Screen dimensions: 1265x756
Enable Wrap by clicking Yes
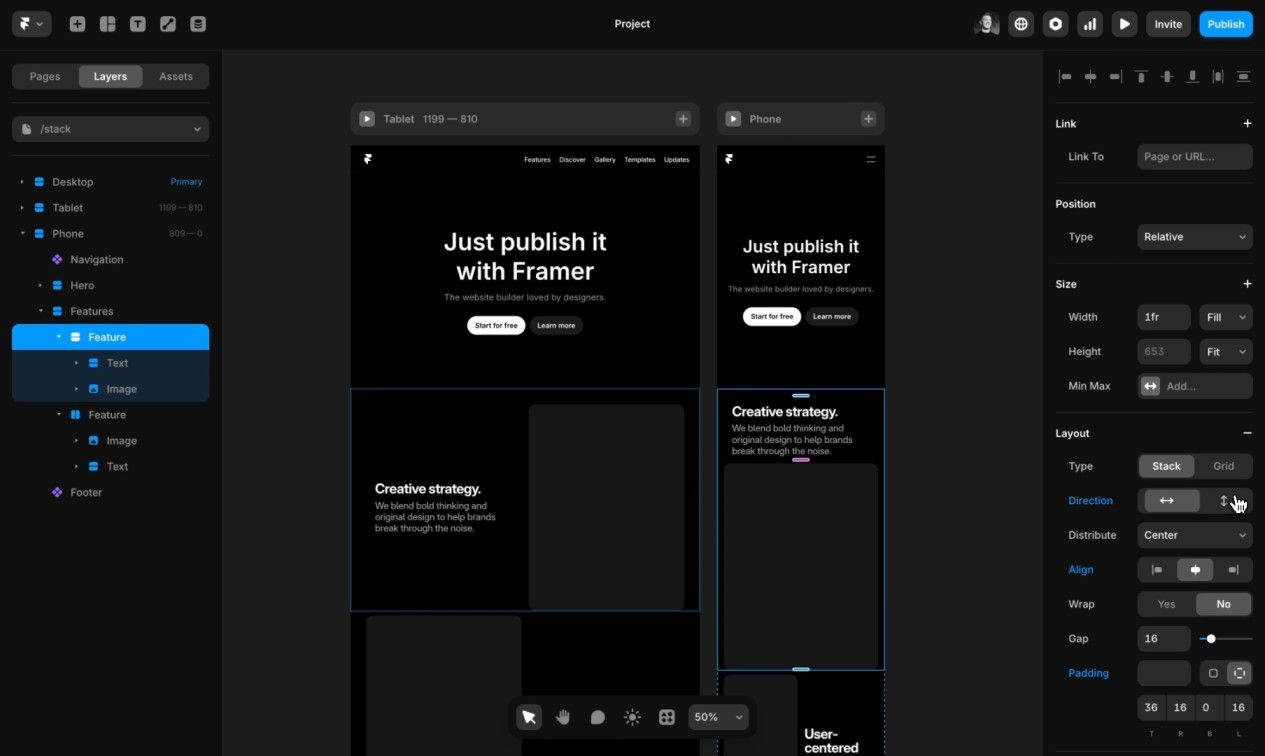click(x=1166, y=604)
